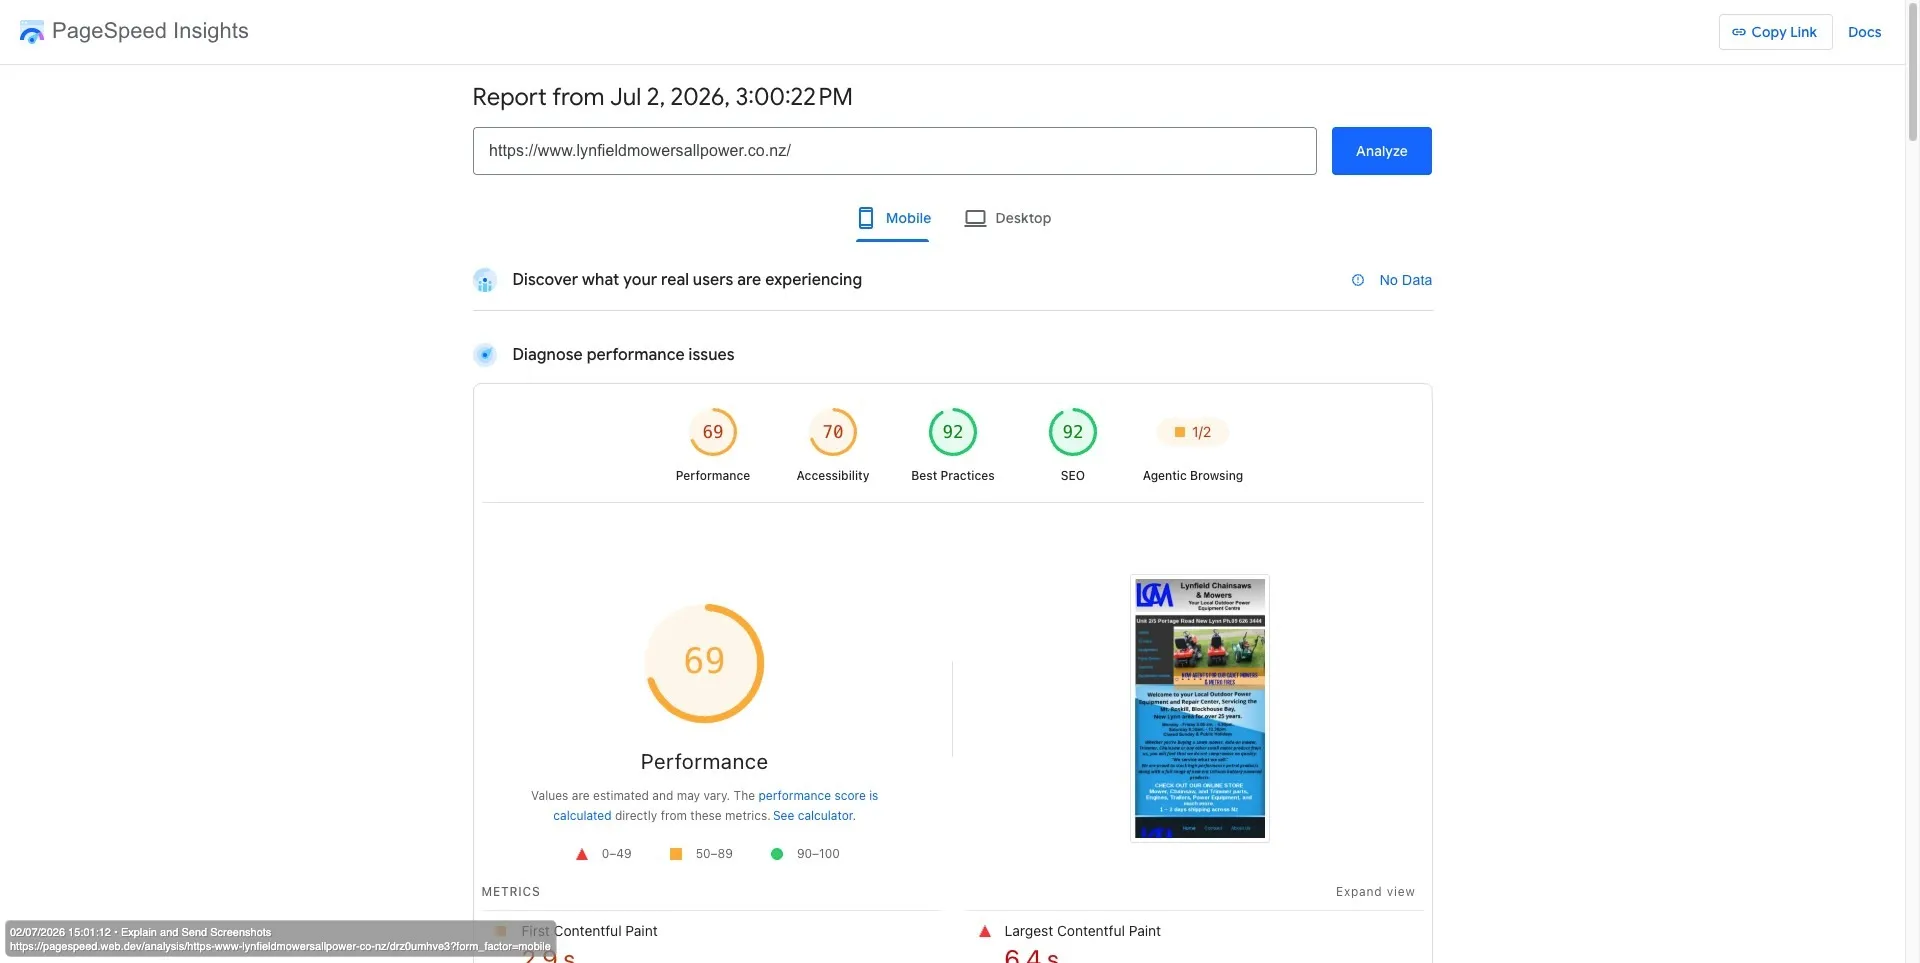Click the URL input field

click(894, 151)
